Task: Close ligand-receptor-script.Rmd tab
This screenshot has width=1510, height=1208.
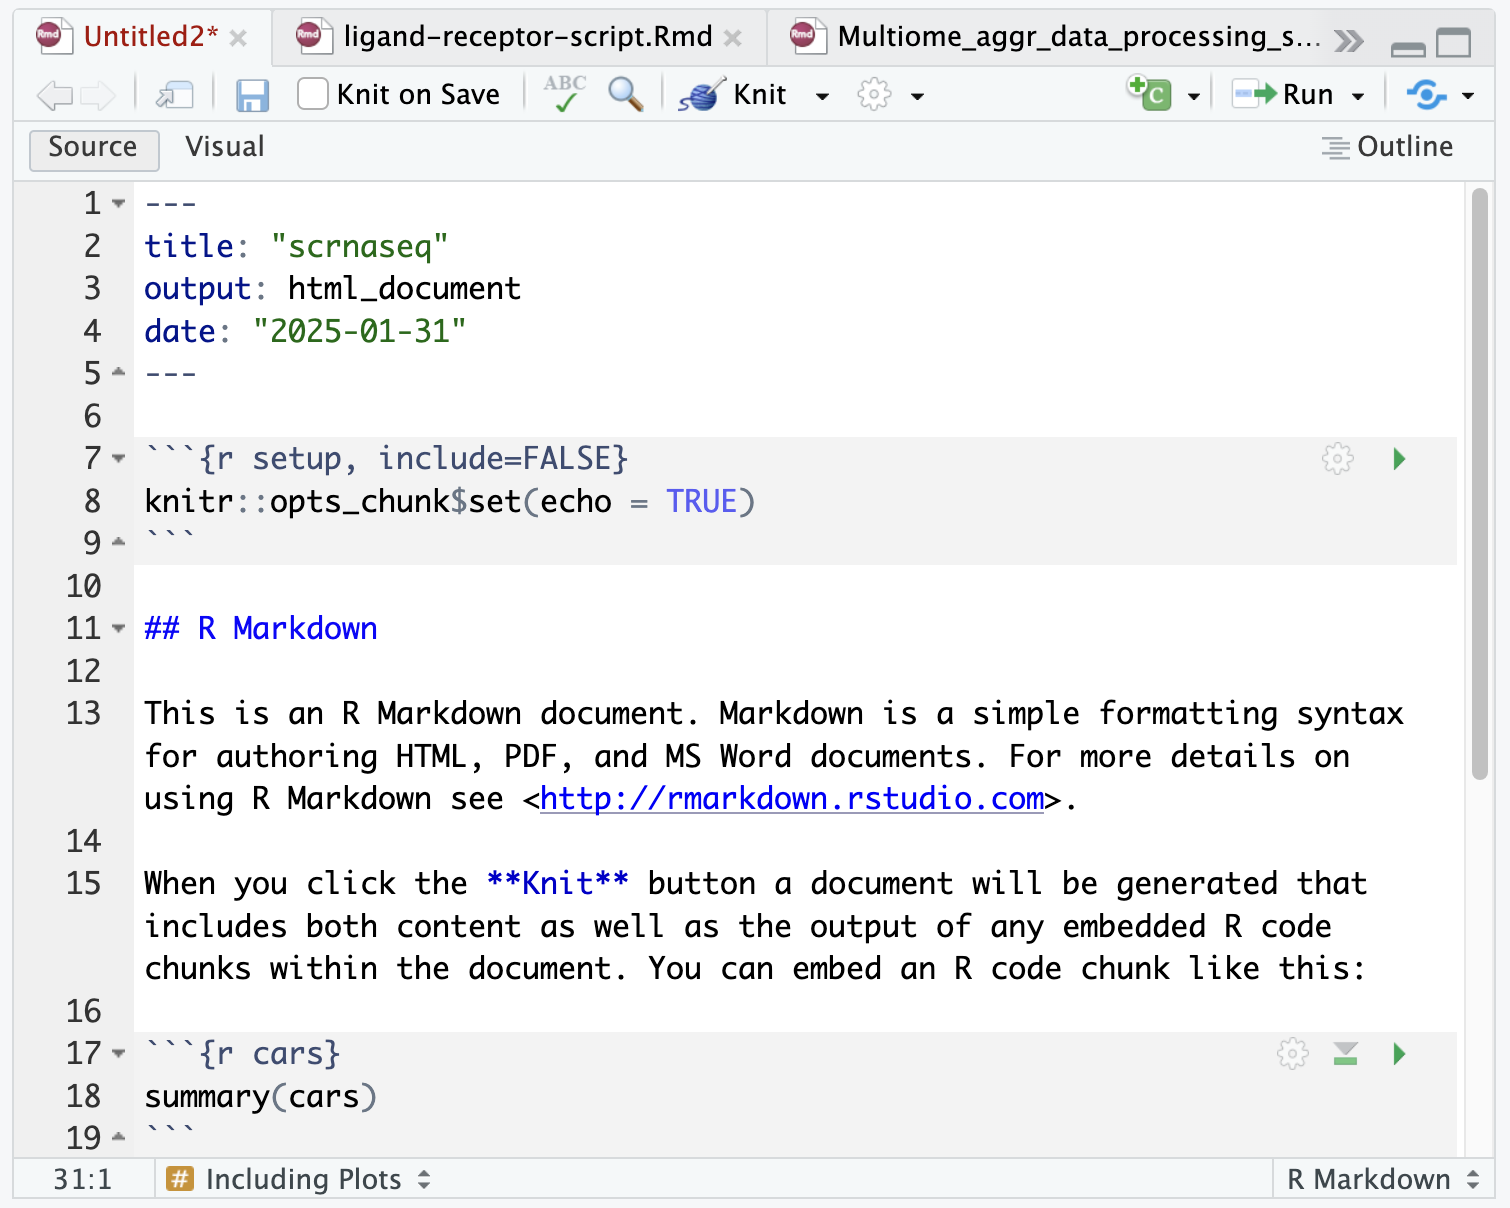Action: click(733, 38)
